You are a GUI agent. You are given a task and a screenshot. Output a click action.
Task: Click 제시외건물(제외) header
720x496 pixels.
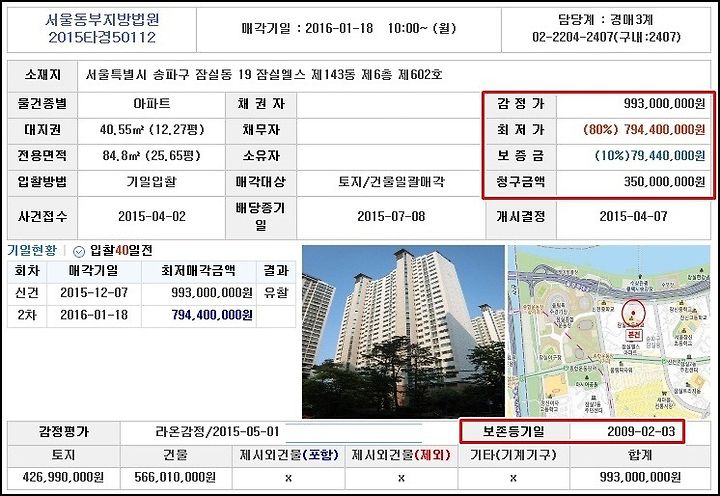click(x=401, y=455)
